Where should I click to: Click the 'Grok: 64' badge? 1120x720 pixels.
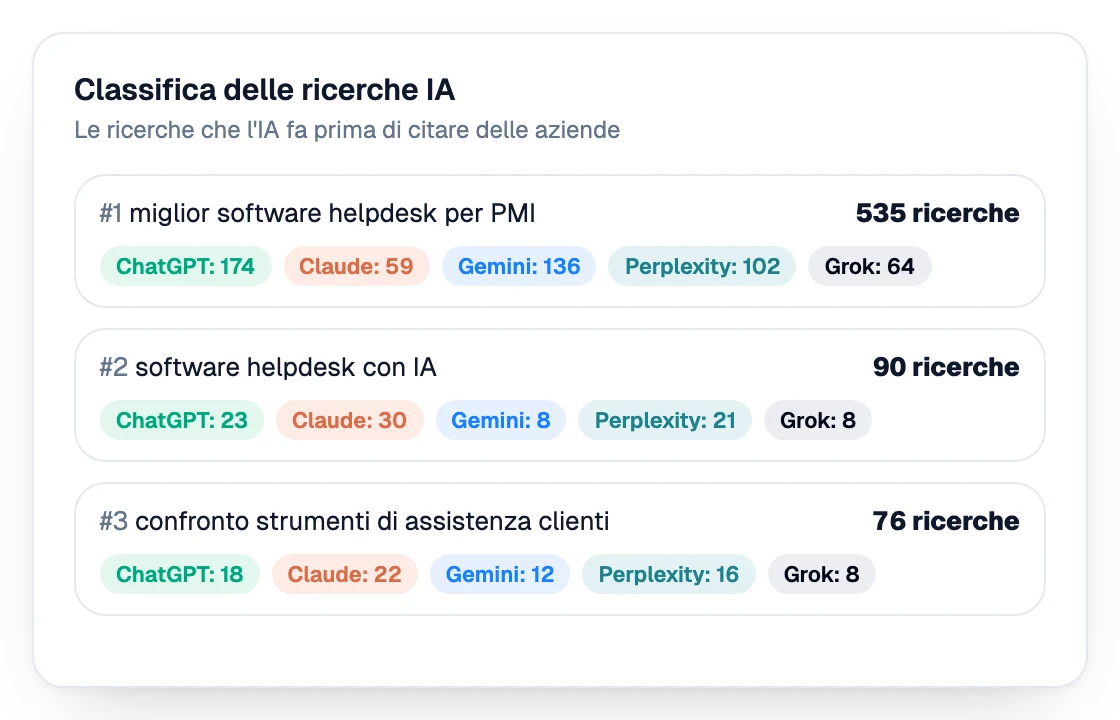click(x=869, y=266)
